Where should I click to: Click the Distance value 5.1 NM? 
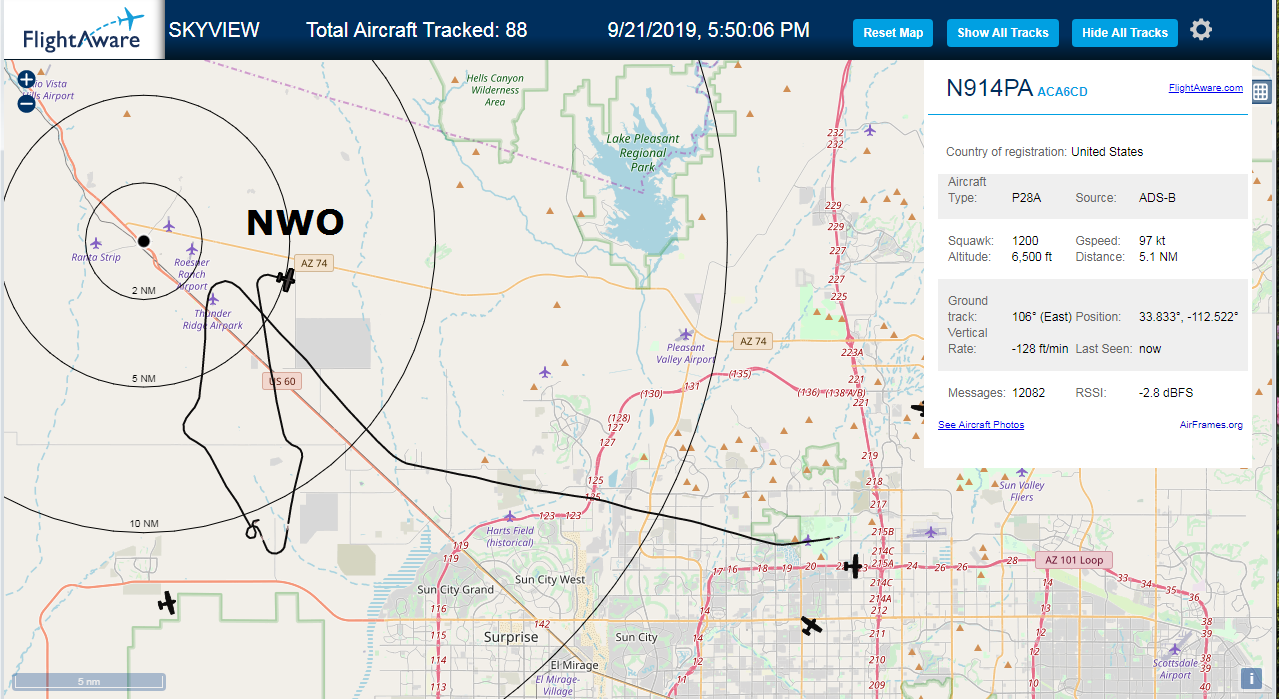[1159, 257]
